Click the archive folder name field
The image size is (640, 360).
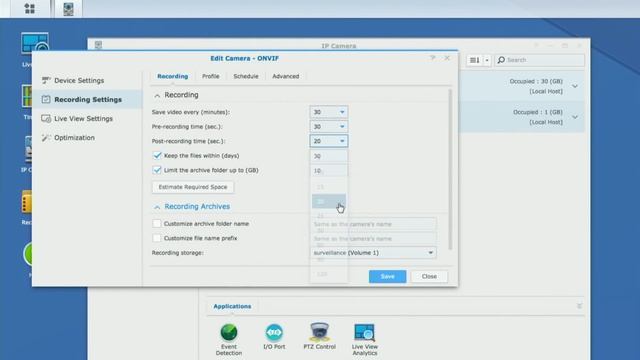[373, 224]
